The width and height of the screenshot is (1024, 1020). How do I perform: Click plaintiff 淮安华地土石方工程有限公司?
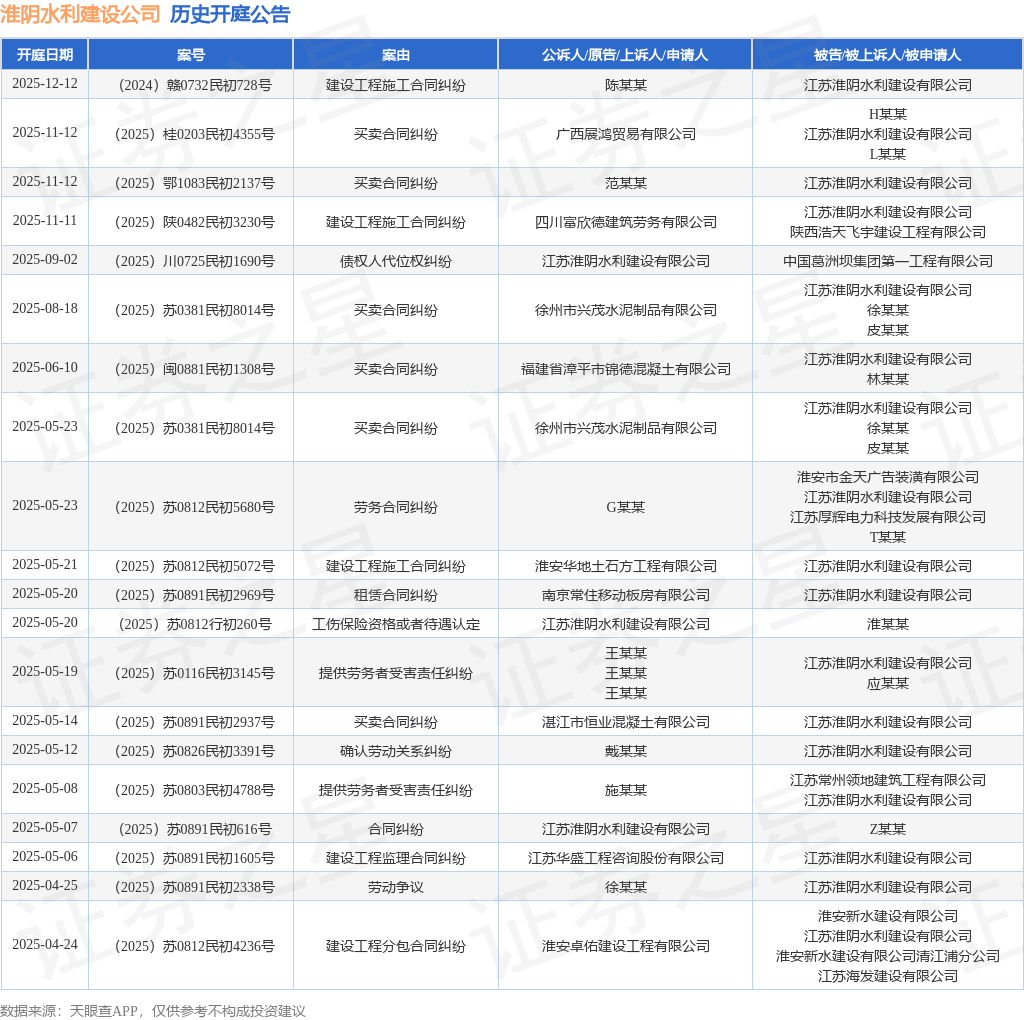[626, 566]
